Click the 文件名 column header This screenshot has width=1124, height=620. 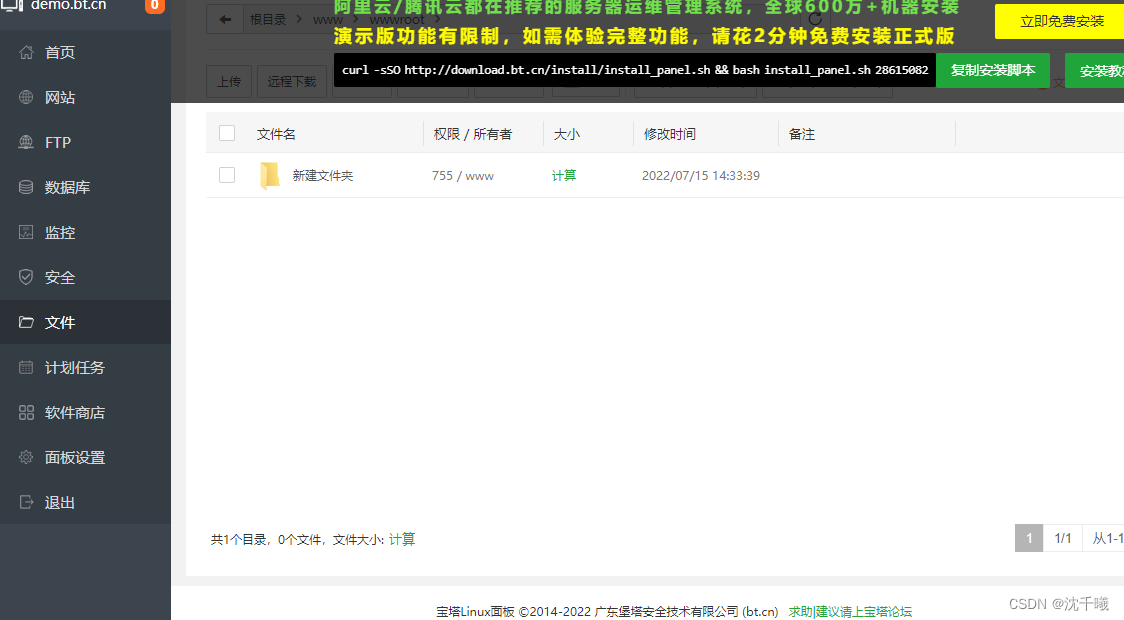click(x=276, y=134)
